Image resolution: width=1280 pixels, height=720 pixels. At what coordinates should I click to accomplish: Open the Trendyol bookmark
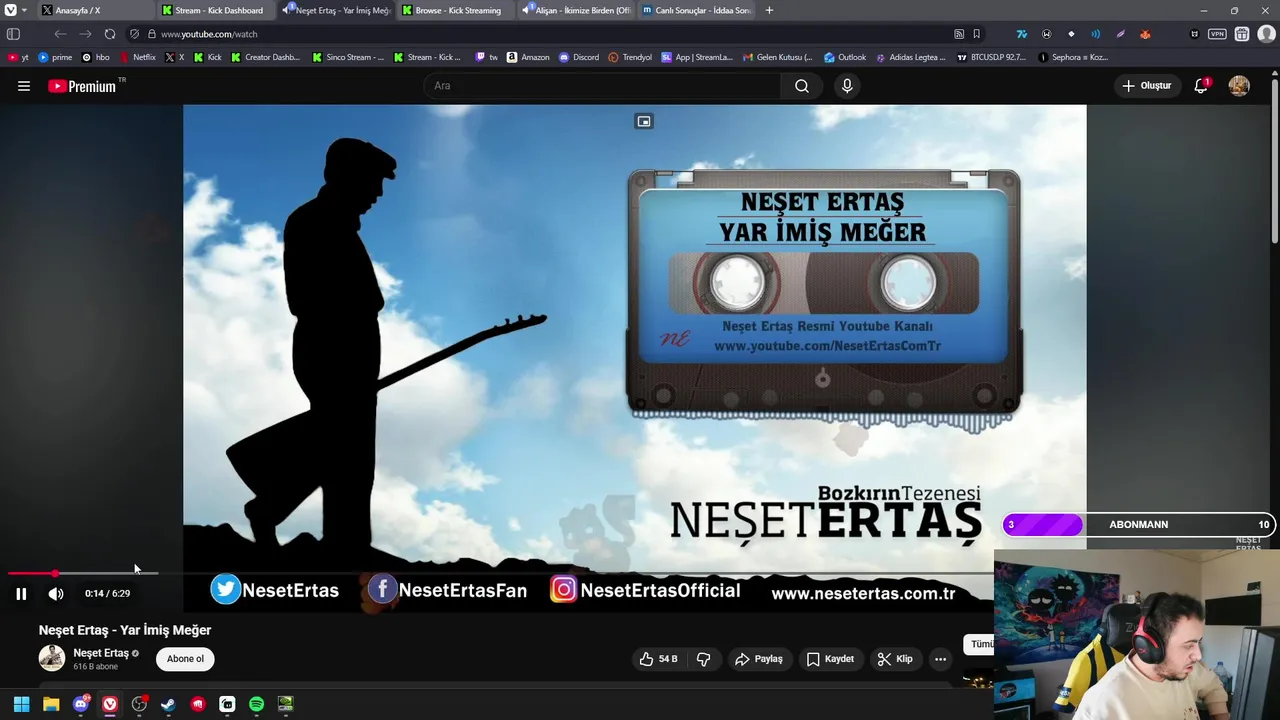point(630,57)
